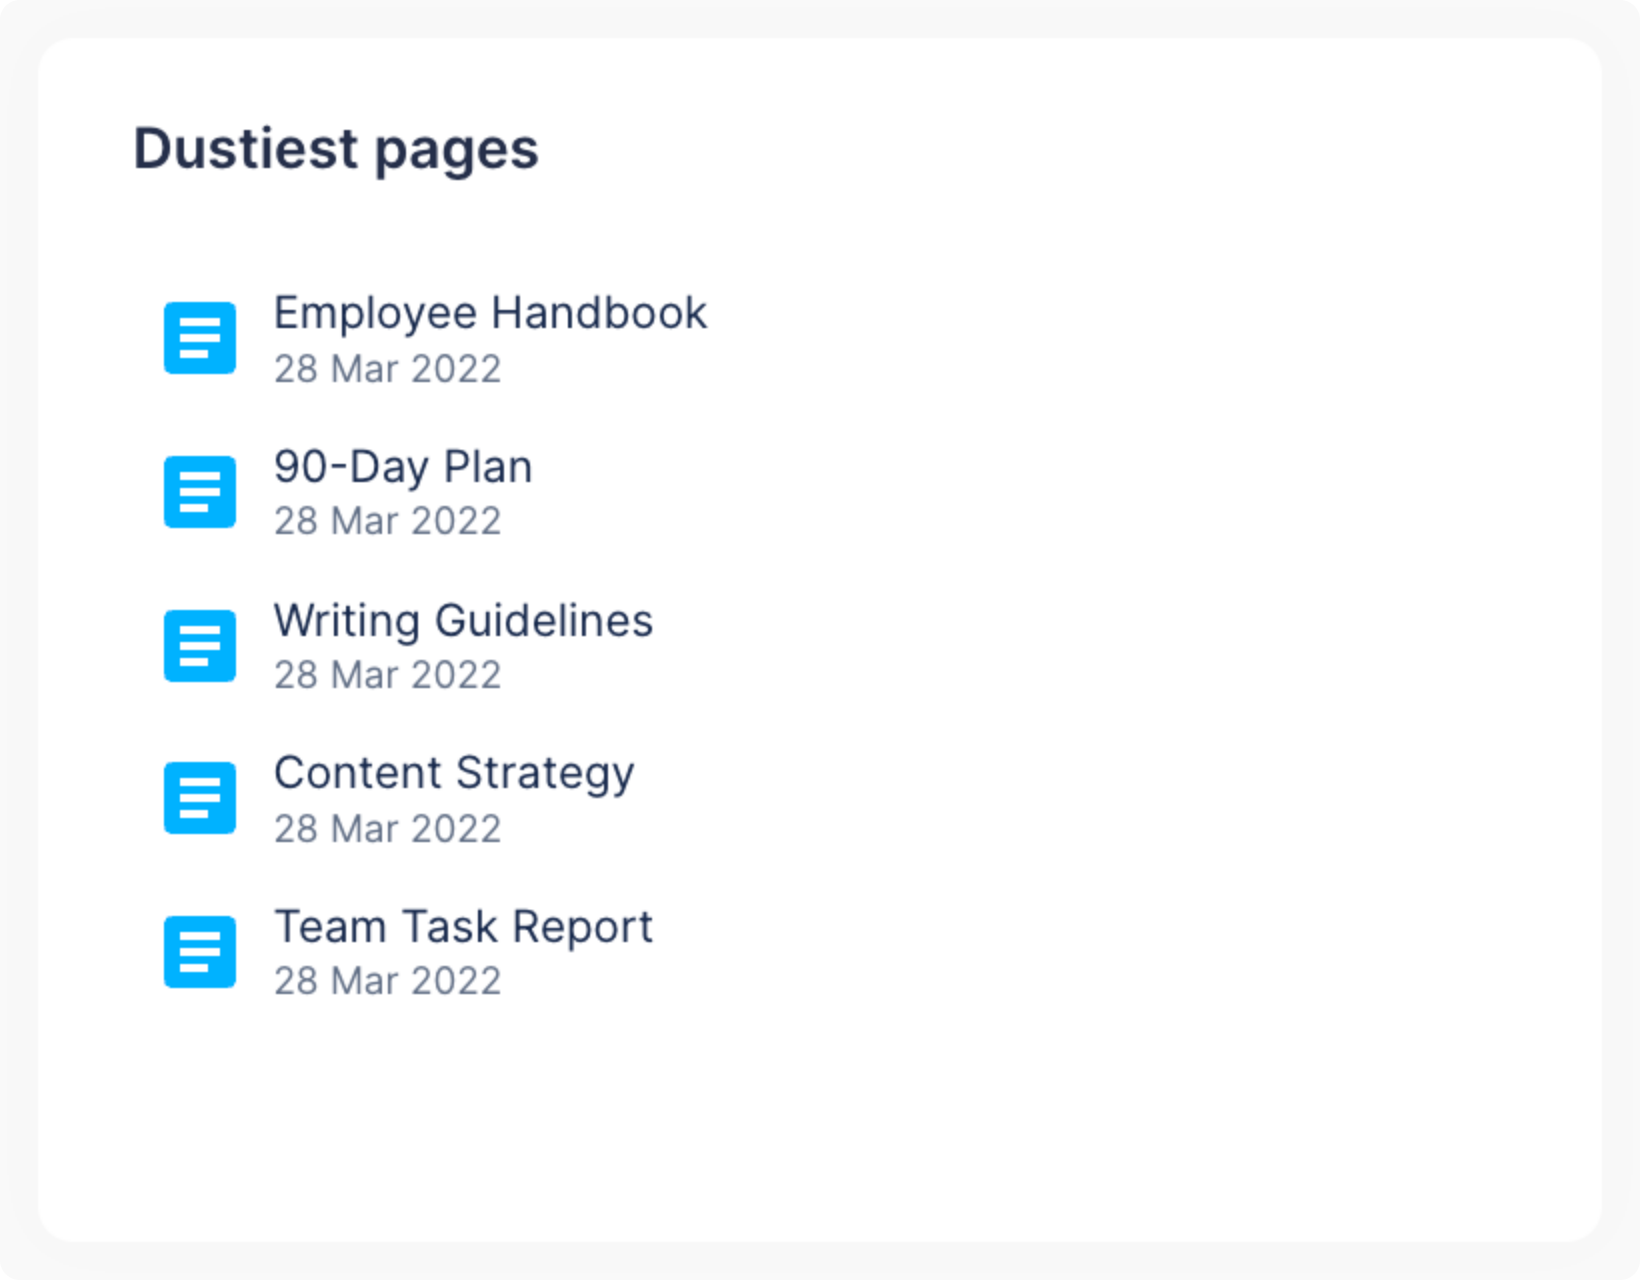Click the date under Content Strategy
Screen dimensions: 1640x1280
(388, 827)
